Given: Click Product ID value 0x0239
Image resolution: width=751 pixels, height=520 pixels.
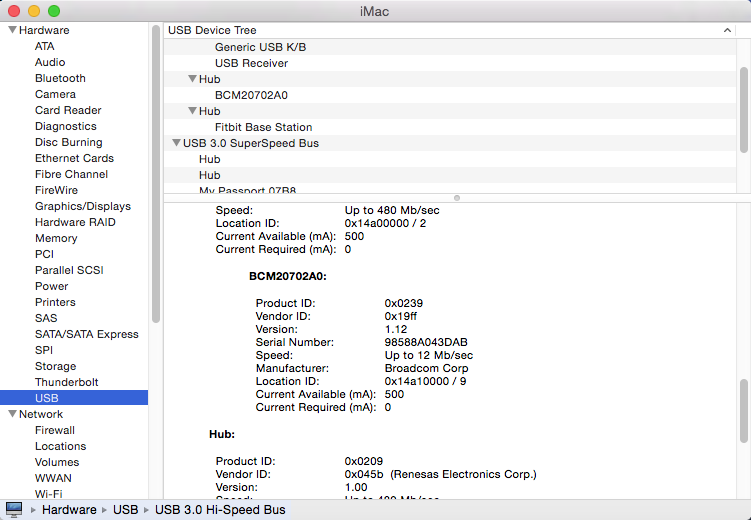Looking at the screenshot, I should (x=403, y=303).
